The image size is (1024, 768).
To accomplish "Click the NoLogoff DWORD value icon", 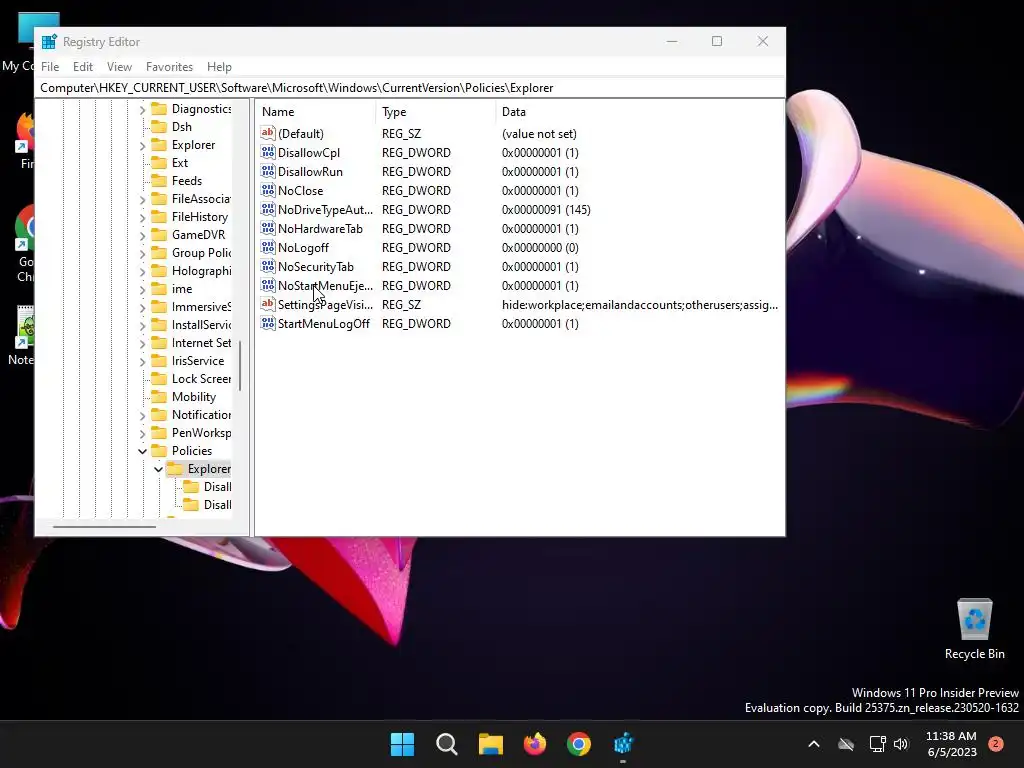I will (x=268, y=248).
